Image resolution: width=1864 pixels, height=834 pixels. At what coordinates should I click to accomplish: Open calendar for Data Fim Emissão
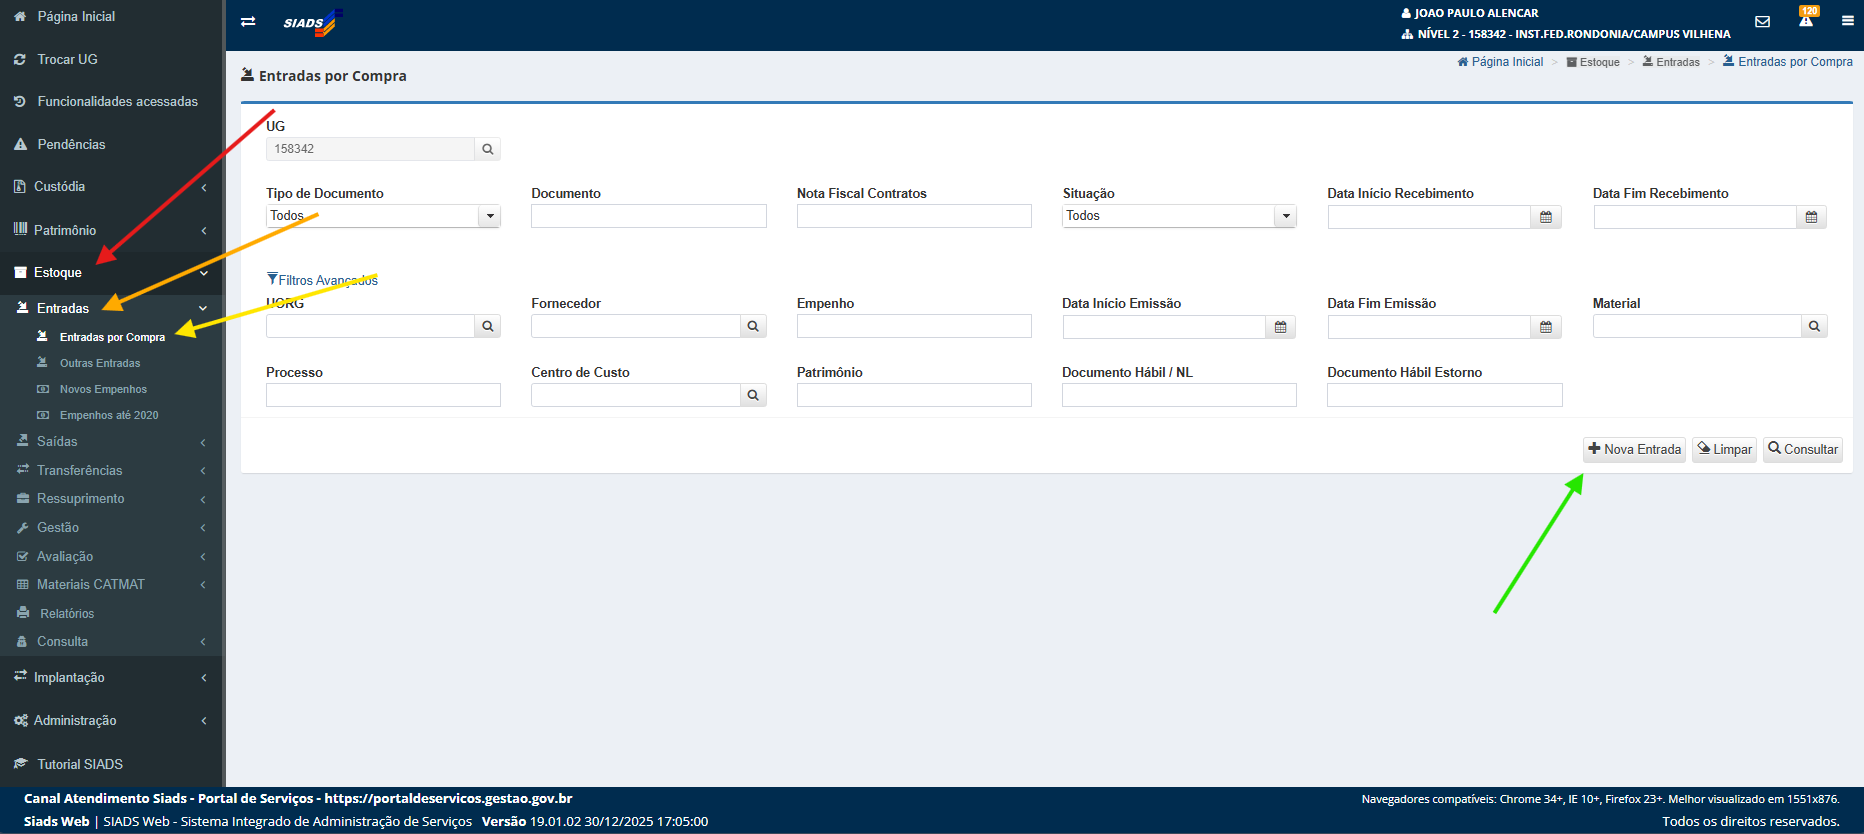click(1545, 327)
